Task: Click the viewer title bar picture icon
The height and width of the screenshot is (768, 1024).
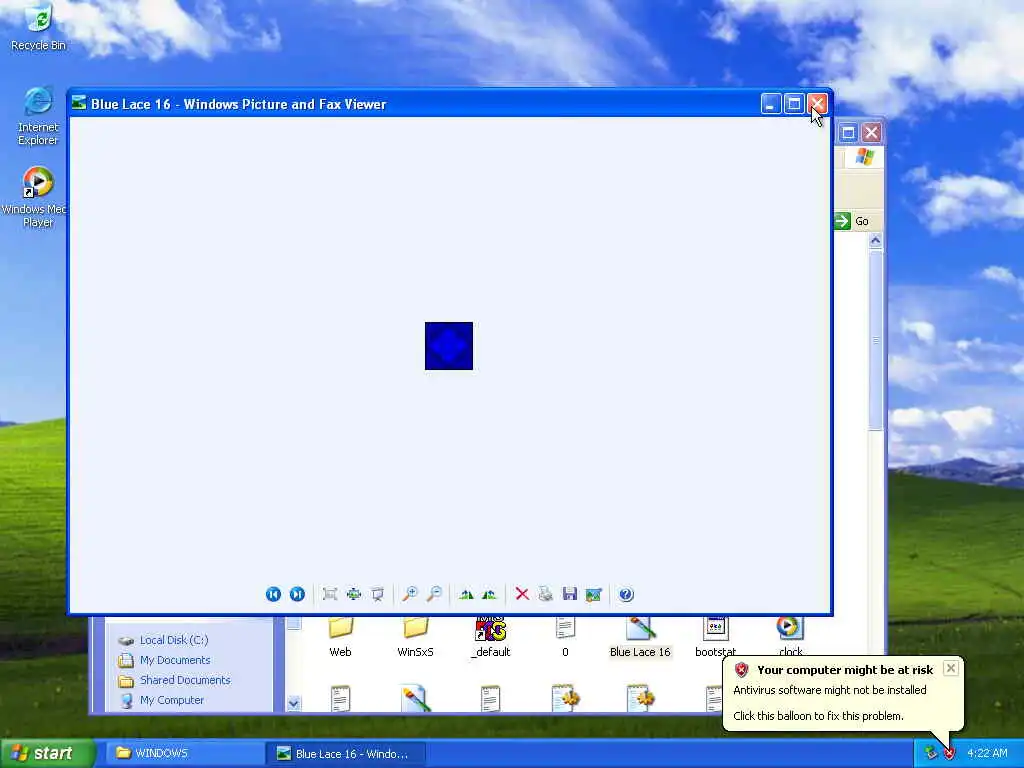Action: (79, 103)
